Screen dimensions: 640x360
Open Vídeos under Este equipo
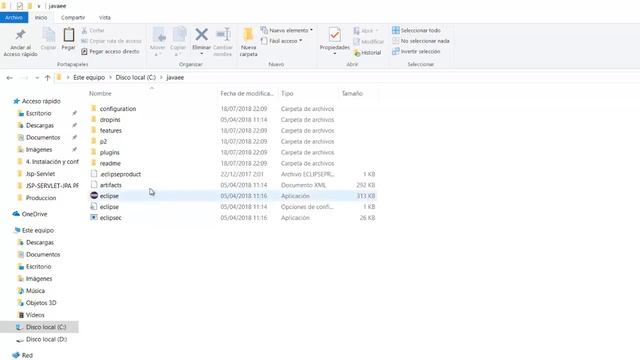coord(35,315)
